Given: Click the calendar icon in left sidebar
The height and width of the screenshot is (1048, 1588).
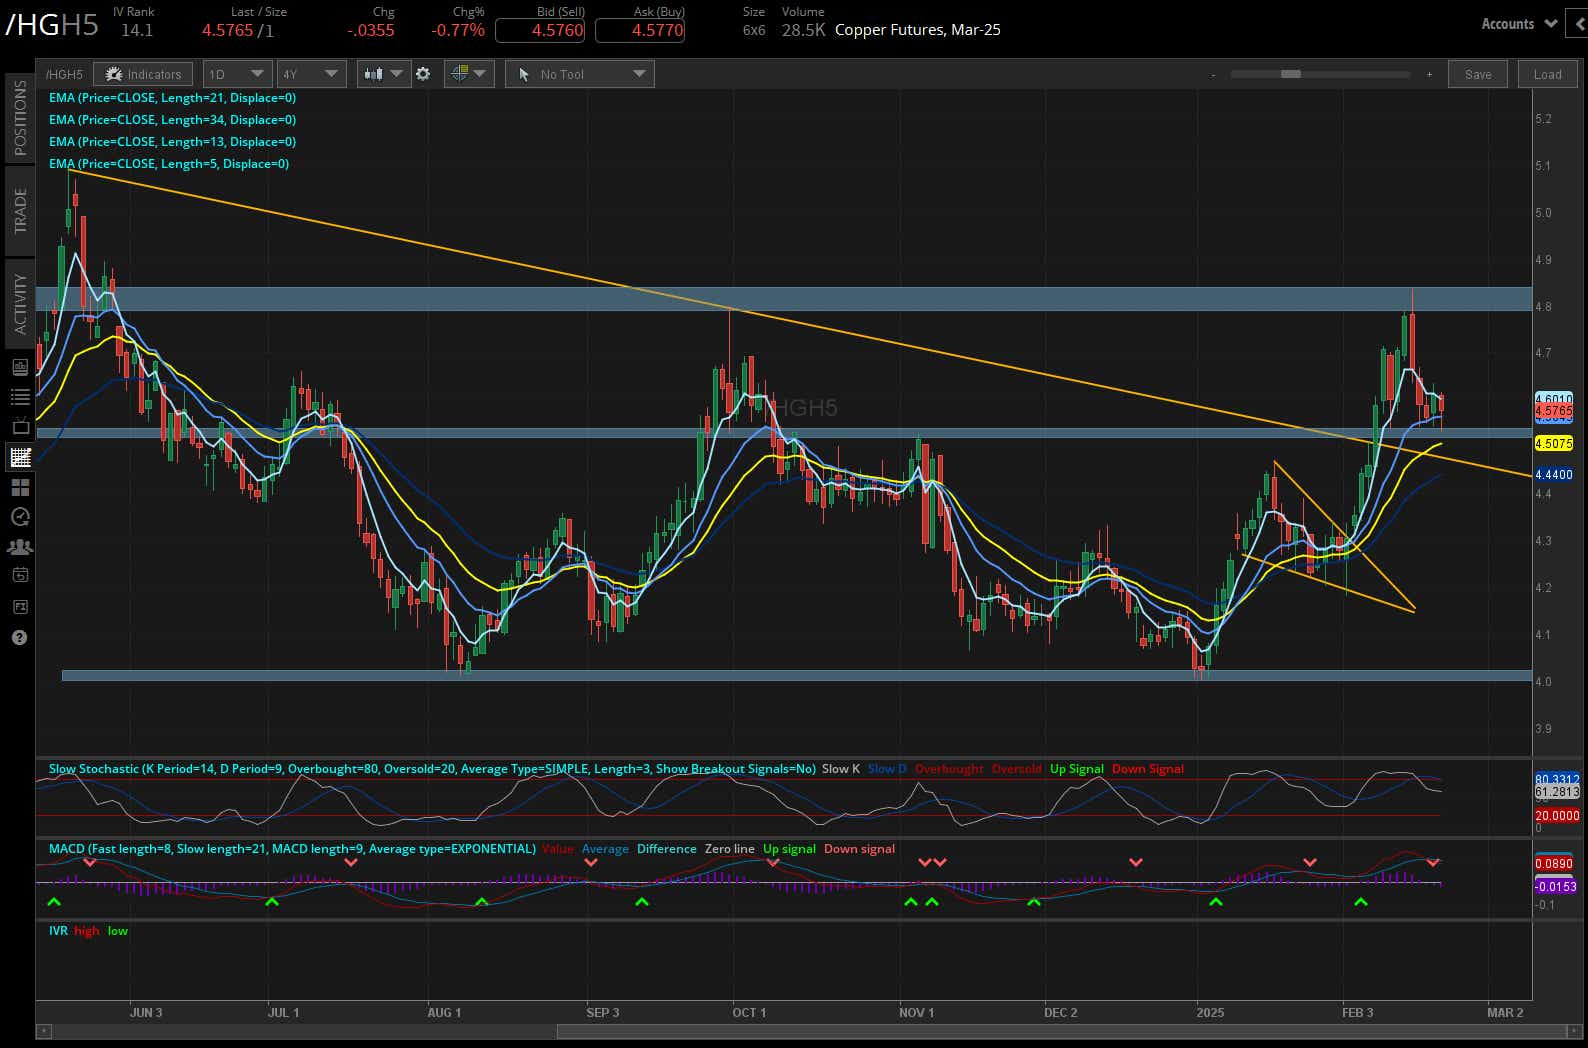Looking at the screenshot, I should [x=19, y=575].
